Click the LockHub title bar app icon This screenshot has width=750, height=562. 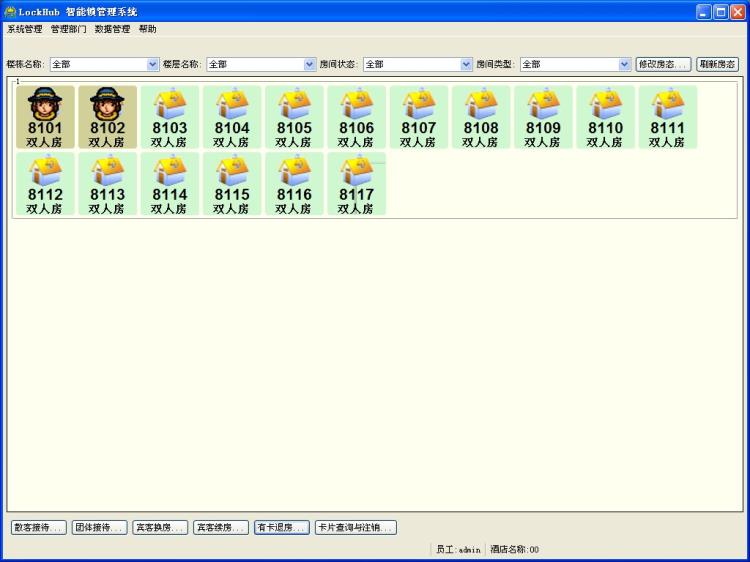tap(10, 11)
